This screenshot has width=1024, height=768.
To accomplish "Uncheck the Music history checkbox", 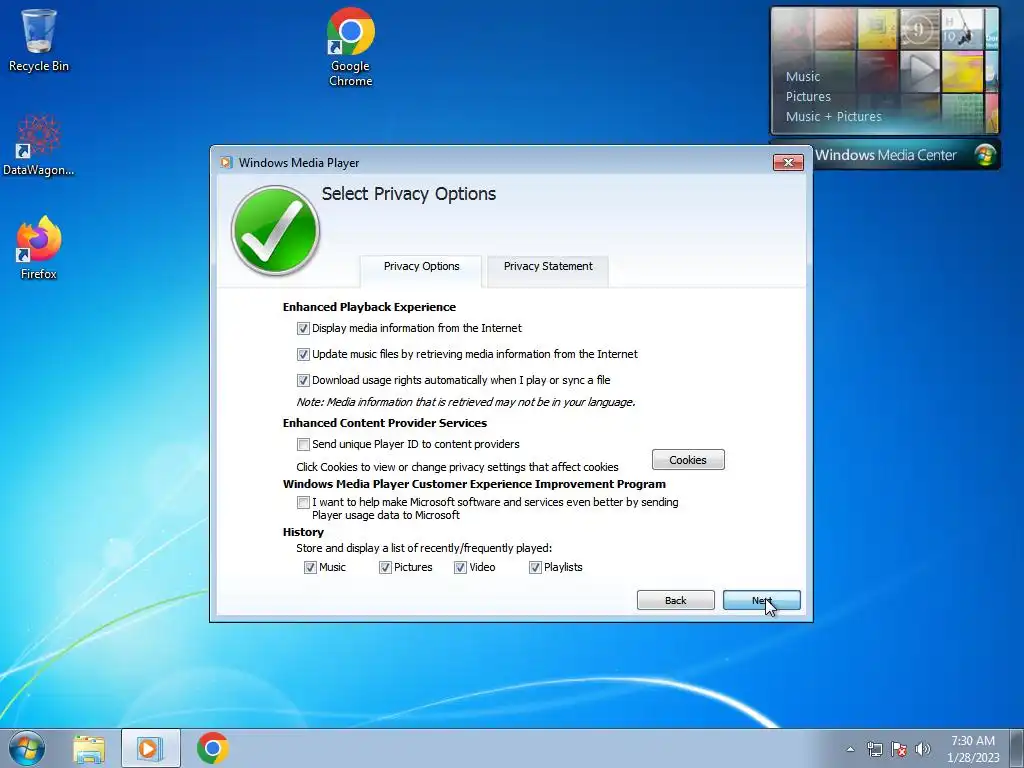I will 310,568.
